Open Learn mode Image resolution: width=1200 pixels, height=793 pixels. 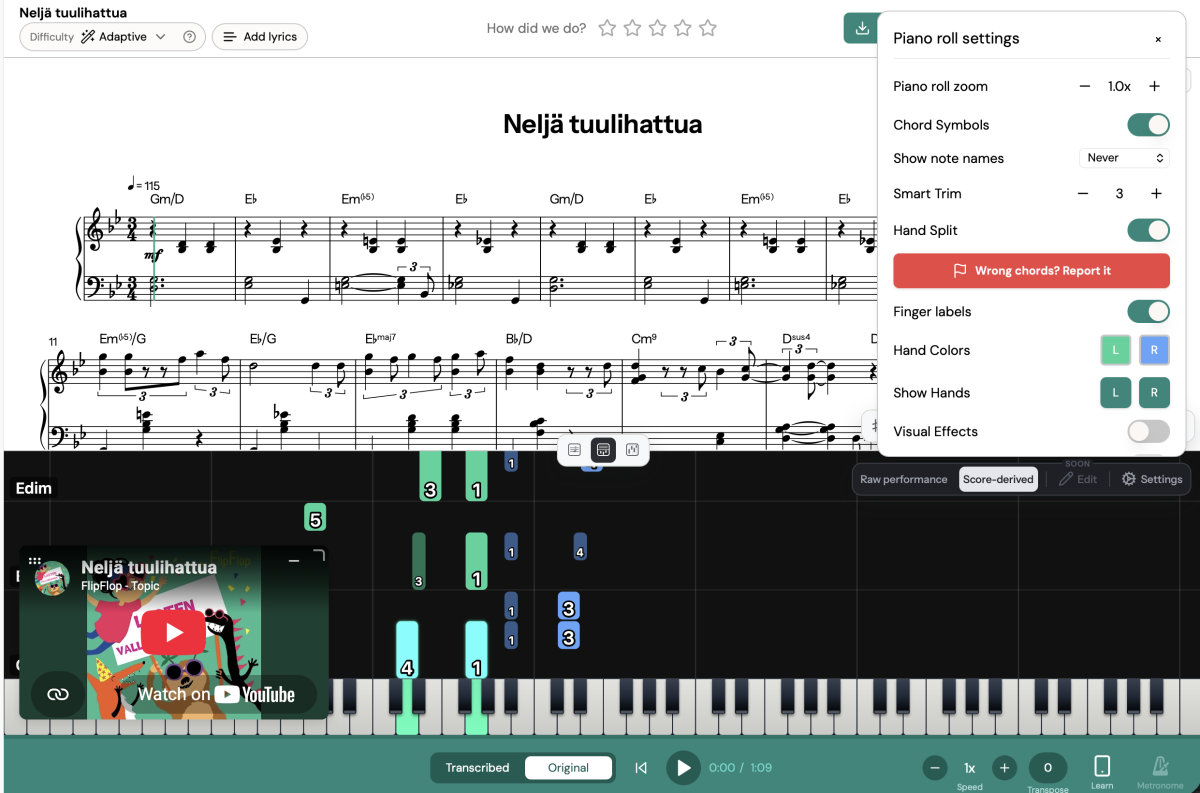(1102, 772)
